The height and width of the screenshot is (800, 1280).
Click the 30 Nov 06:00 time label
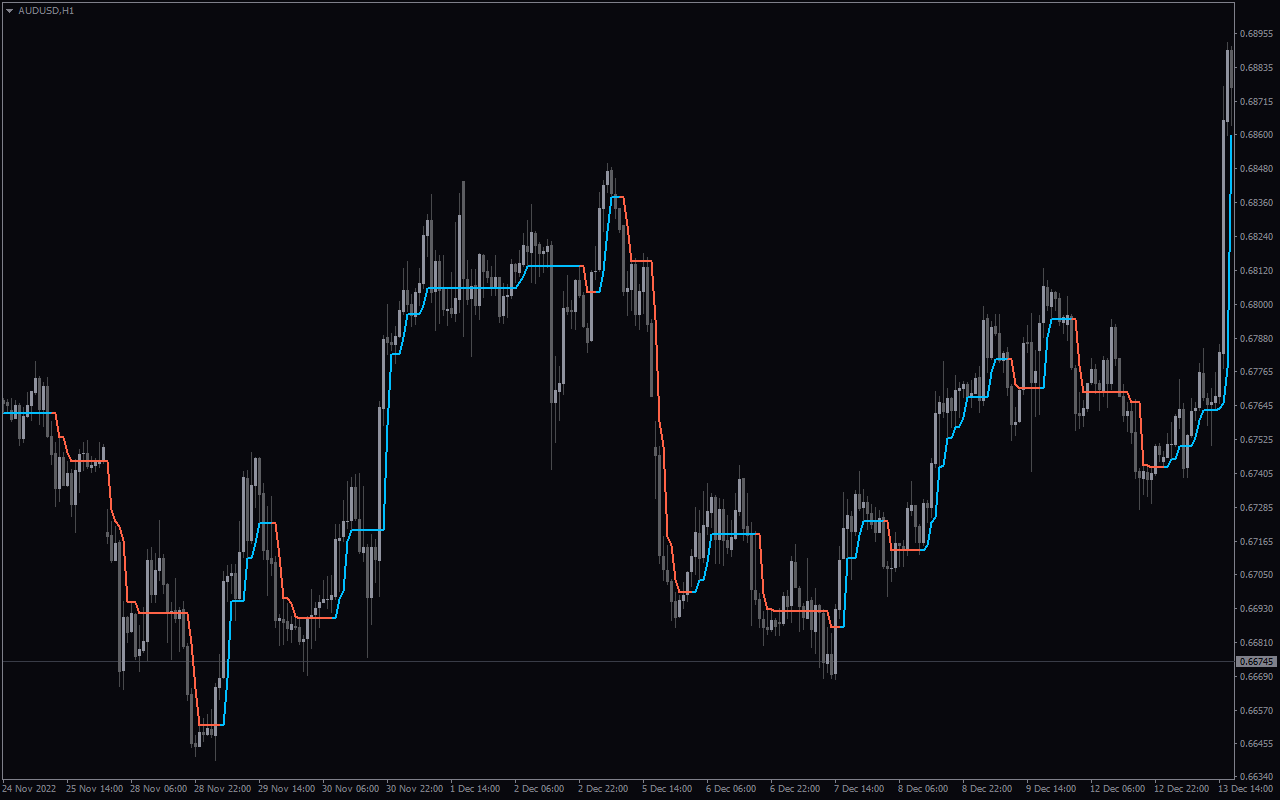(x=351, y=789)
